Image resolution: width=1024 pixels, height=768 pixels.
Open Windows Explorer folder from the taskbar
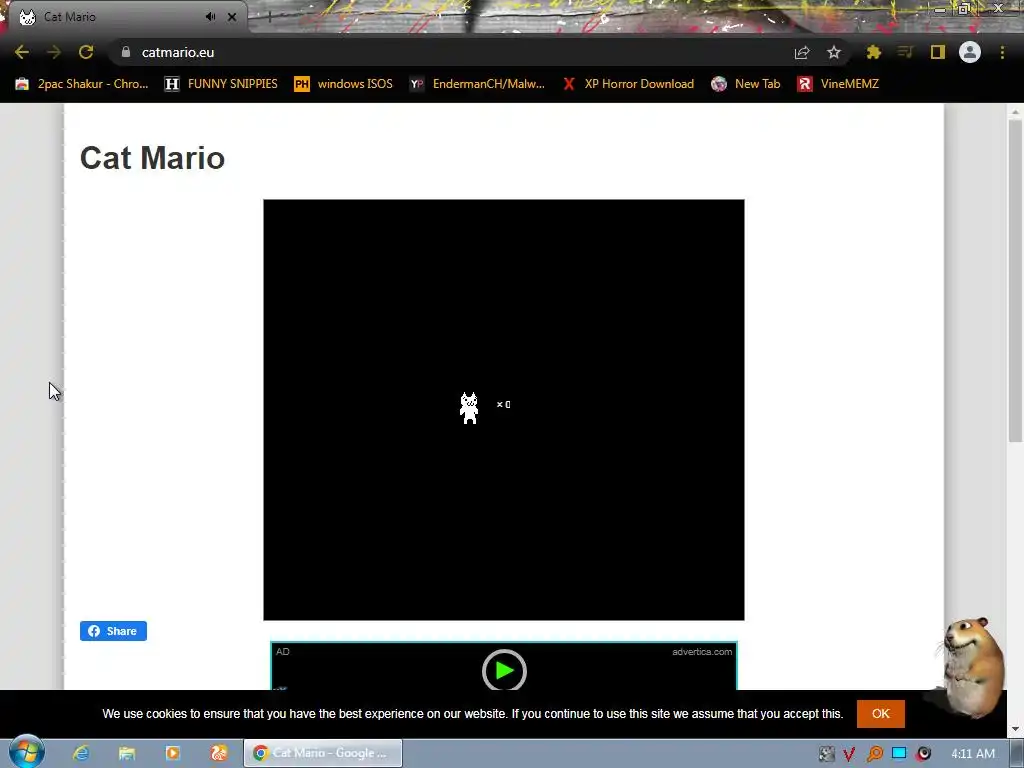click(127, 753)
